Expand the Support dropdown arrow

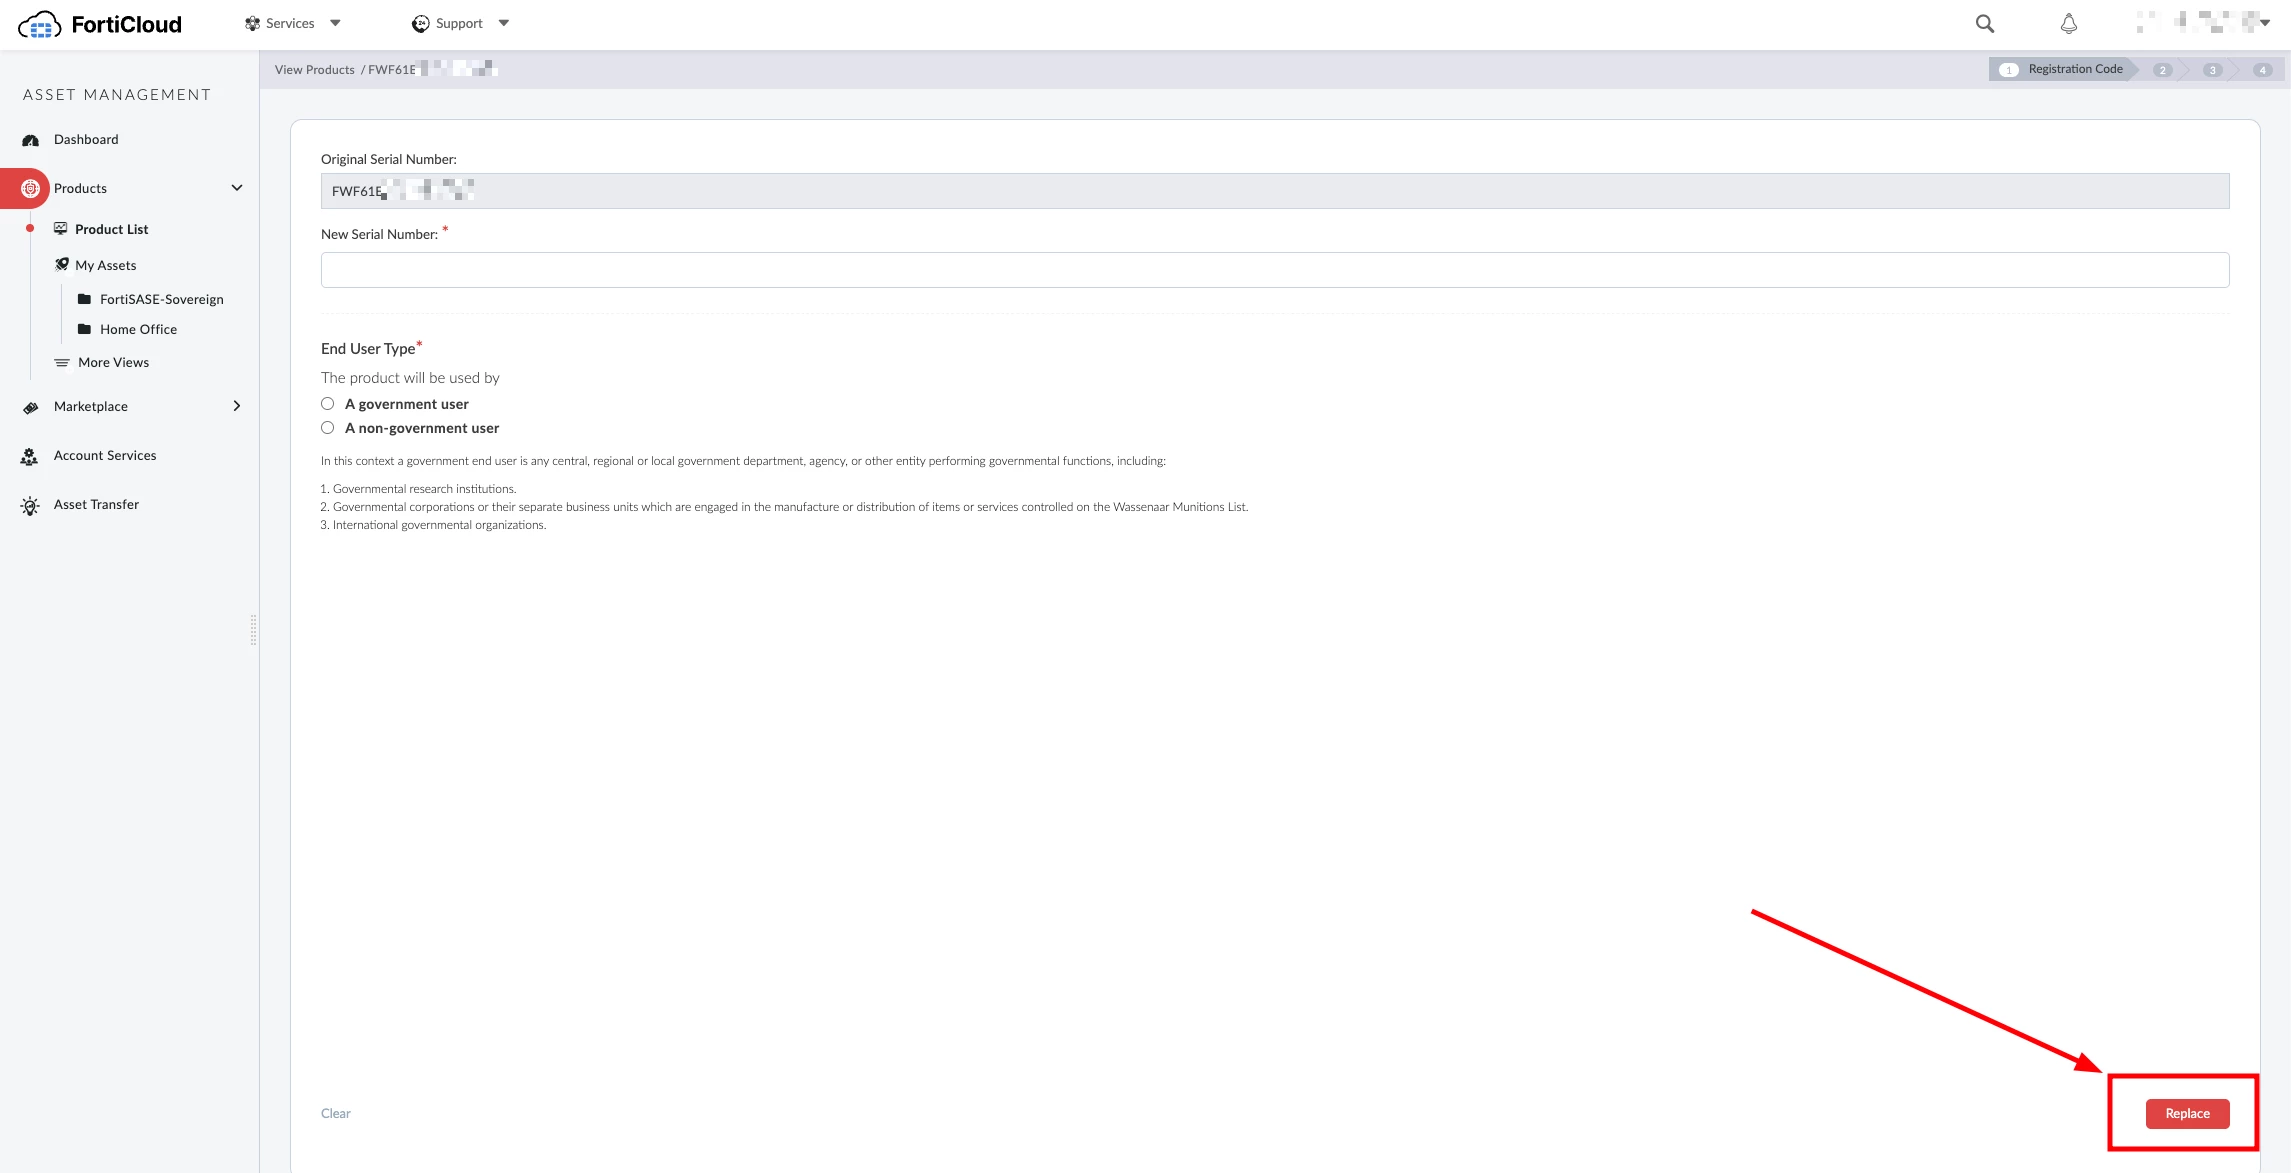coord(504,23)
